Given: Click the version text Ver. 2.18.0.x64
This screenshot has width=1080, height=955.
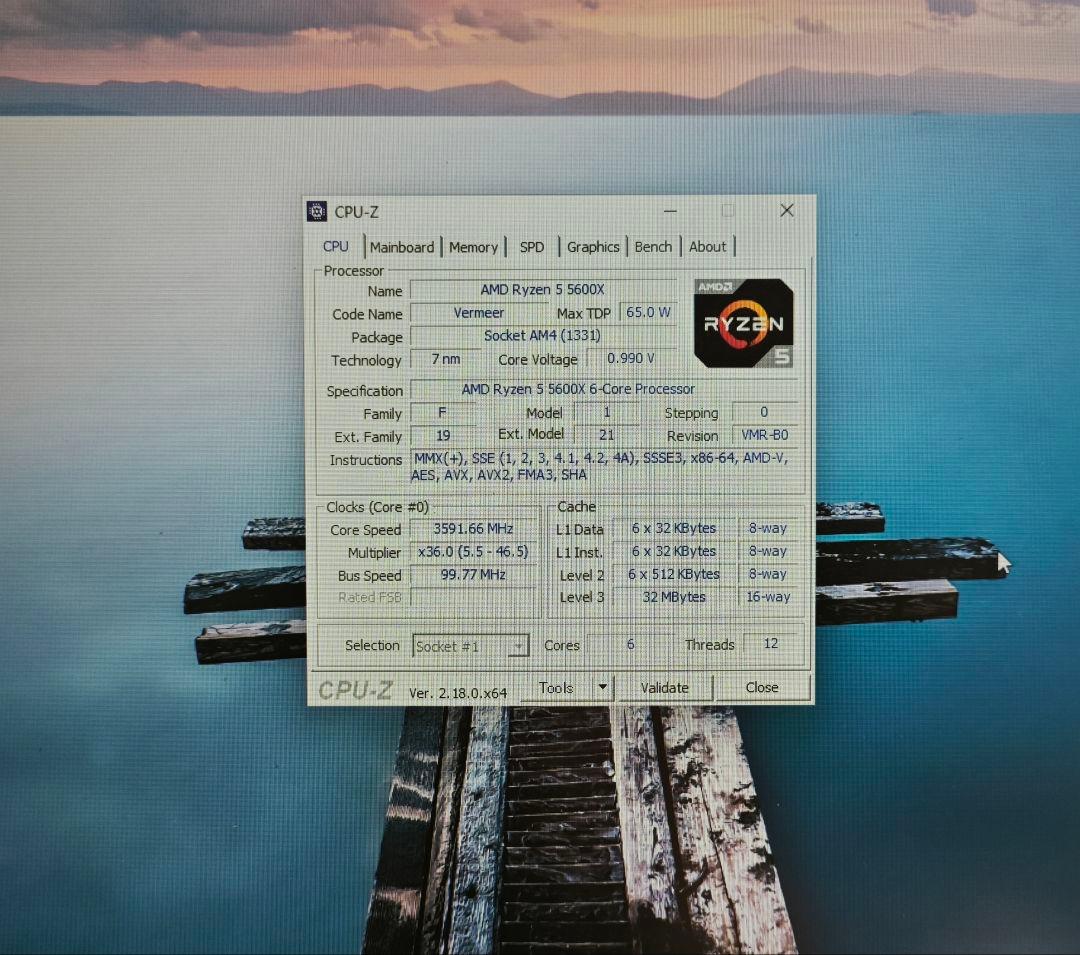Looking at the screenshot, I should click(x=458, y=693).
